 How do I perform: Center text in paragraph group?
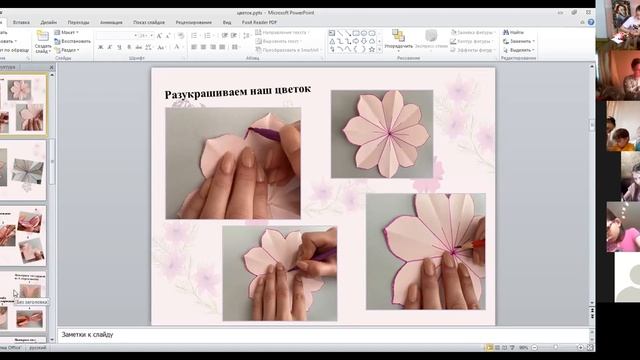(203, 47)
